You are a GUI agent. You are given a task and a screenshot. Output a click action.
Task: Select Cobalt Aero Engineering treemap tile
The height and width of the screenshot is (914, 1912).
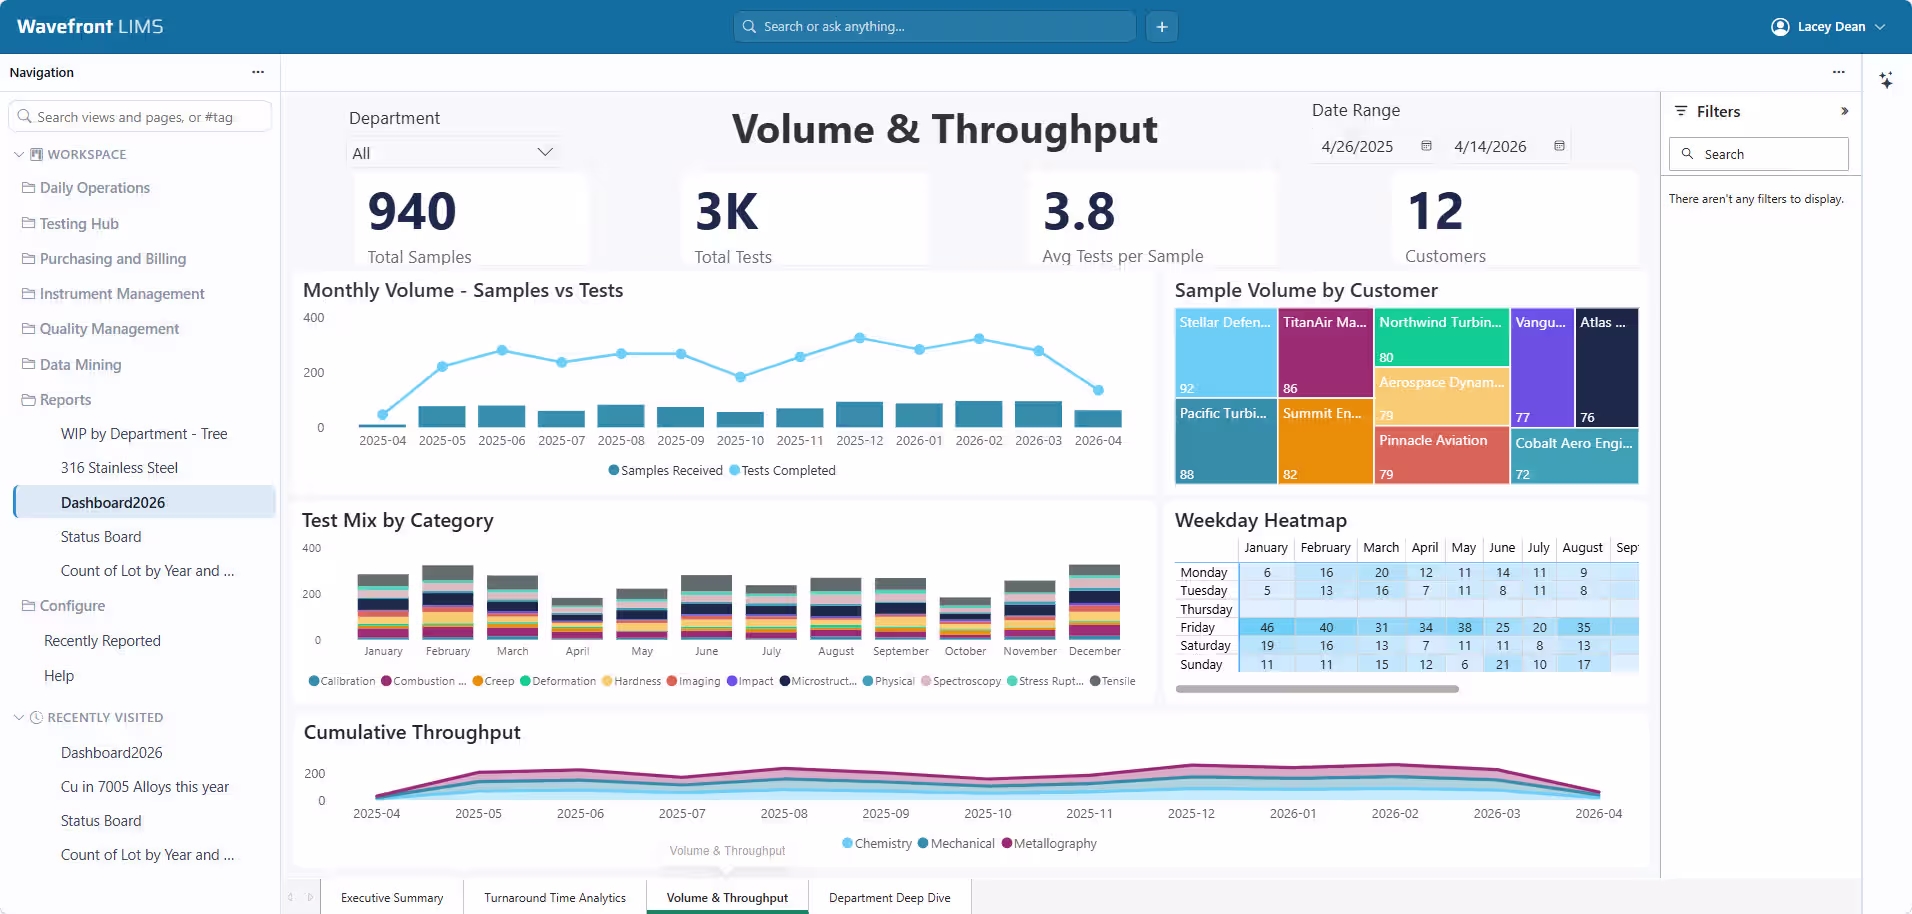(1574, 456)
